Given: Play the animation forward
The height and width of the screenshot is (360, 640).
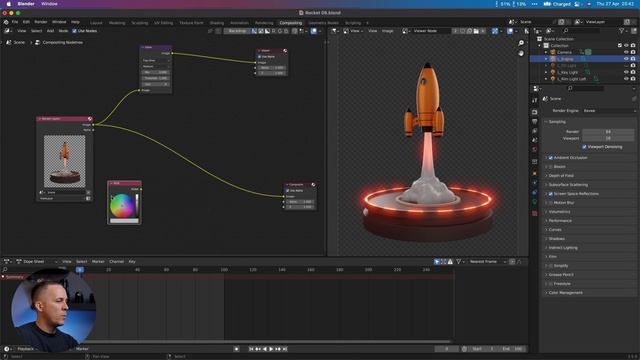Looking at the screenshot, I should pos(271,349).
